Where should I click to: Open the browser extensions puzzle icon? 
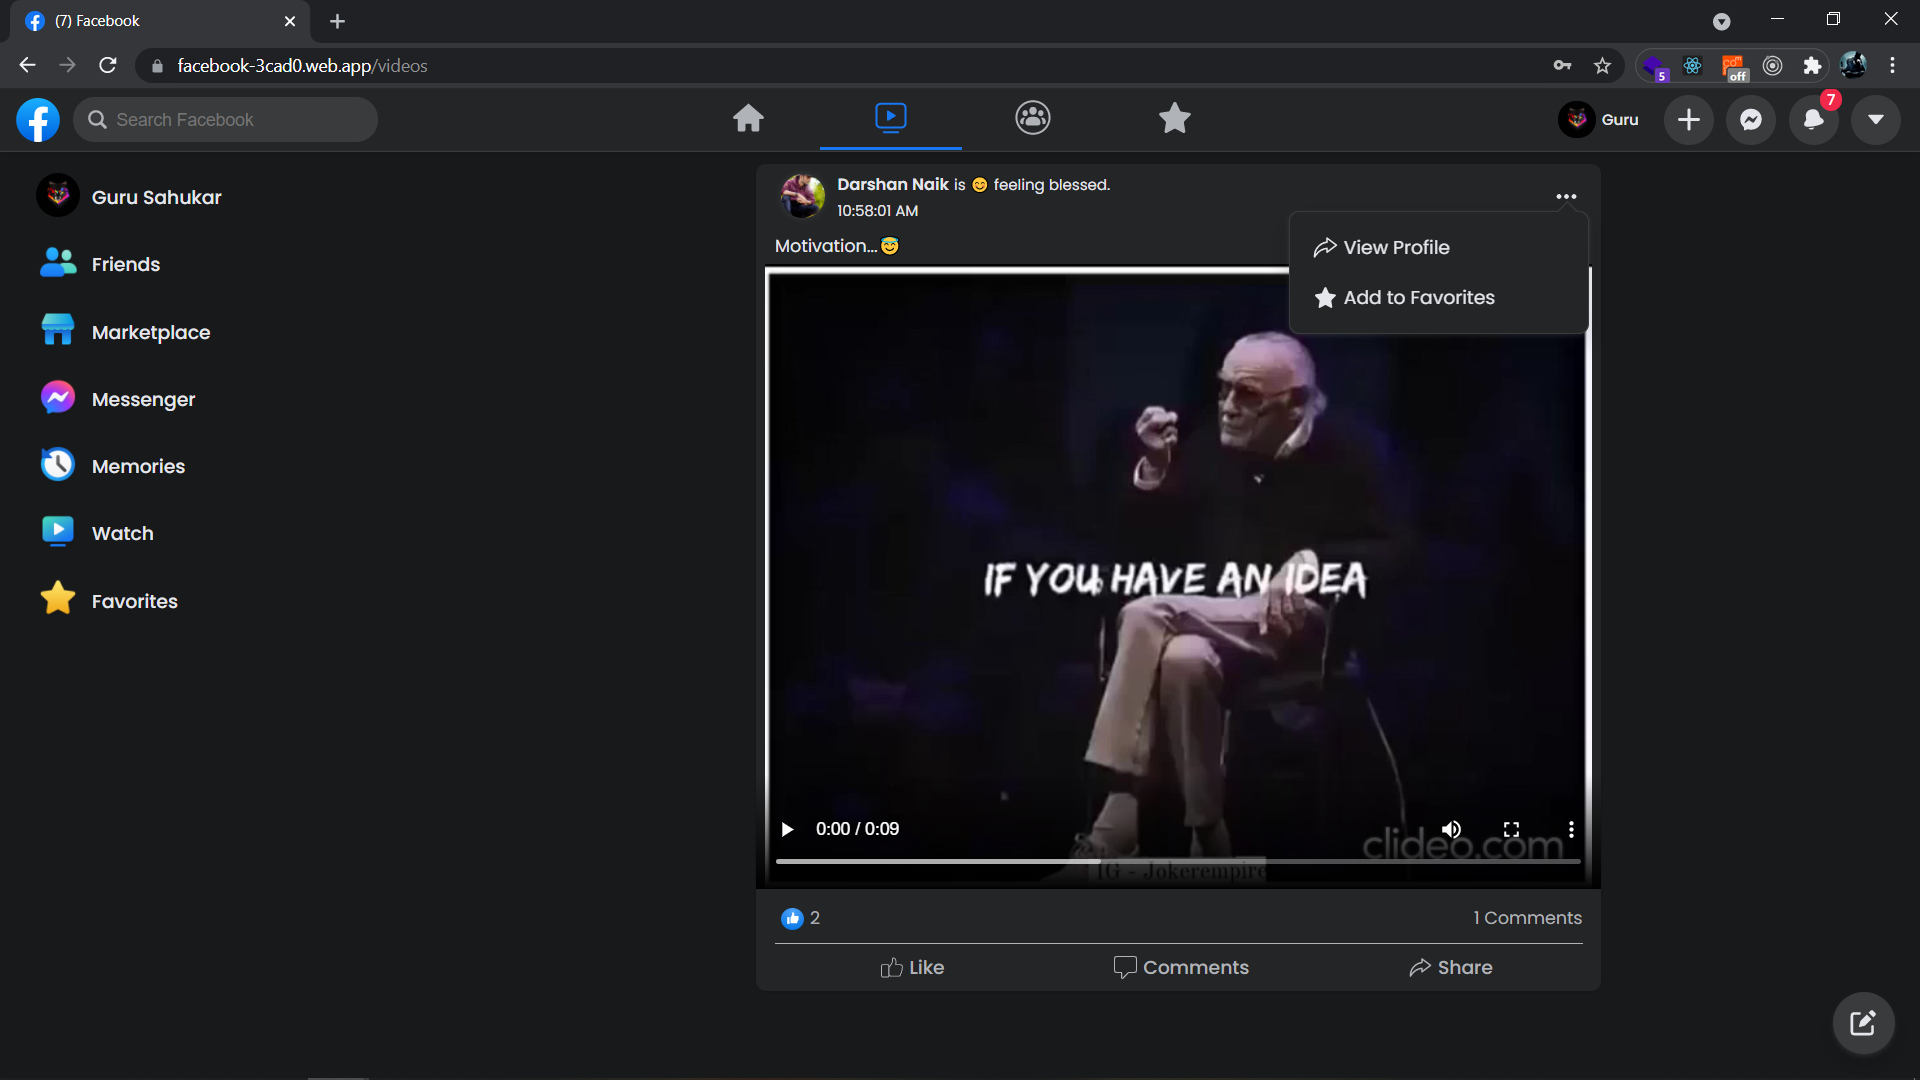1812,66
